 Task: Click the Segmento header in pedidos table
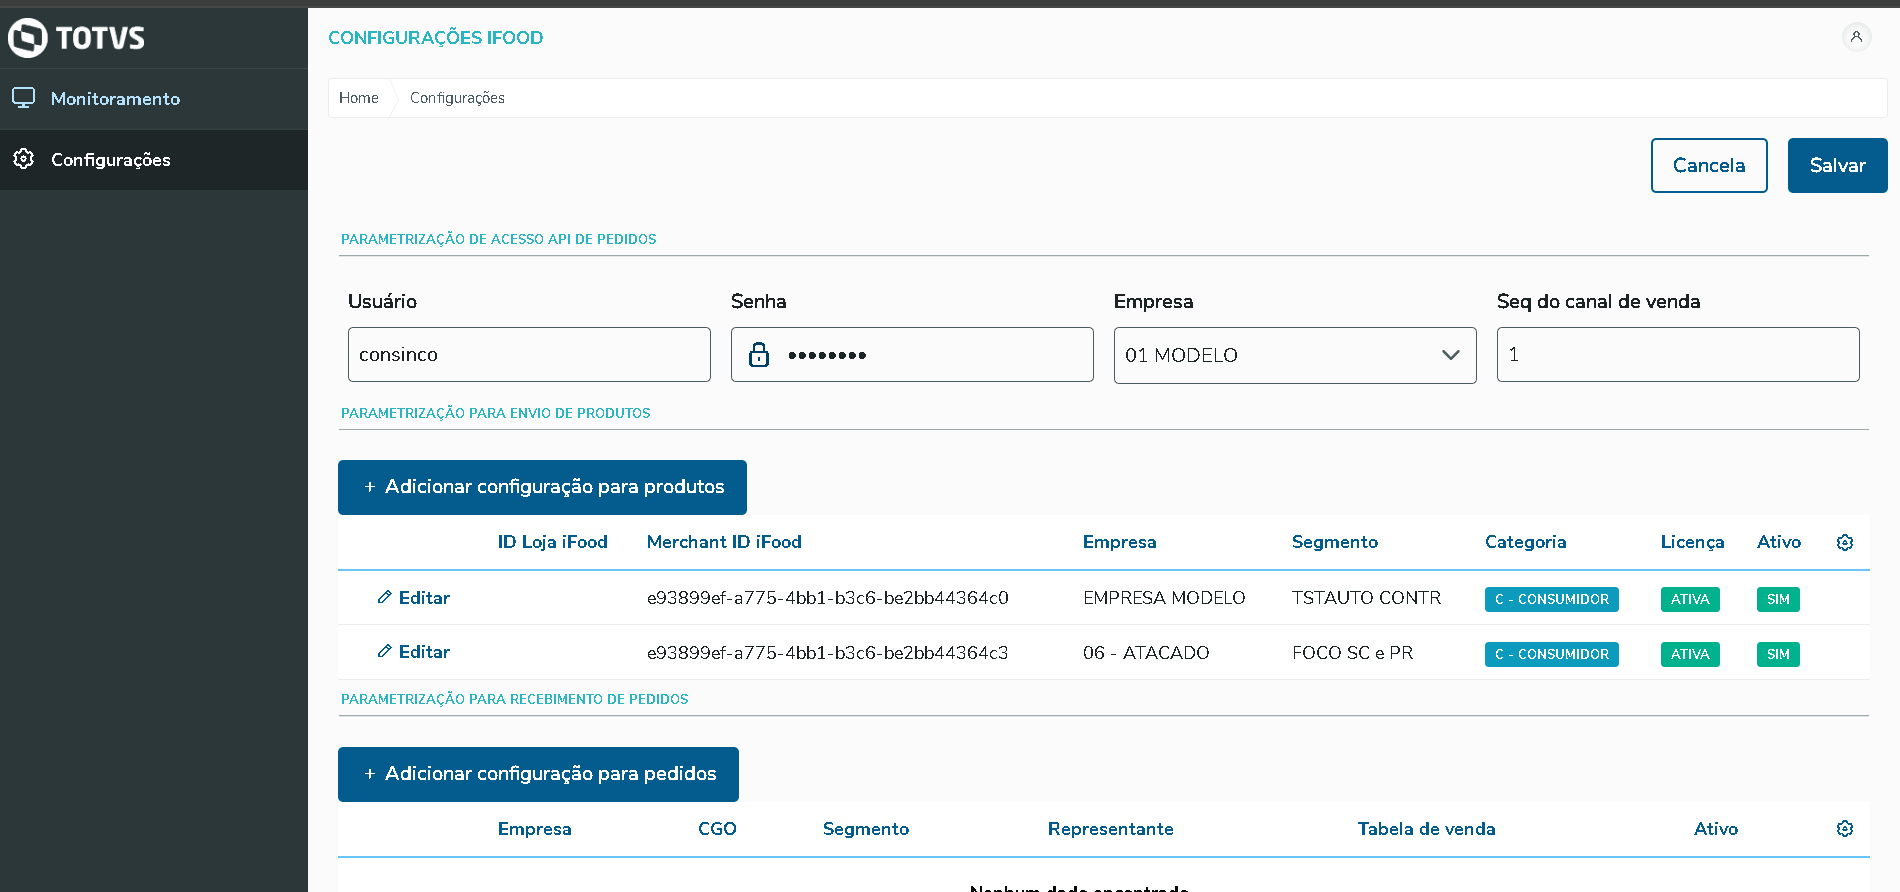(x=866, y=829)
